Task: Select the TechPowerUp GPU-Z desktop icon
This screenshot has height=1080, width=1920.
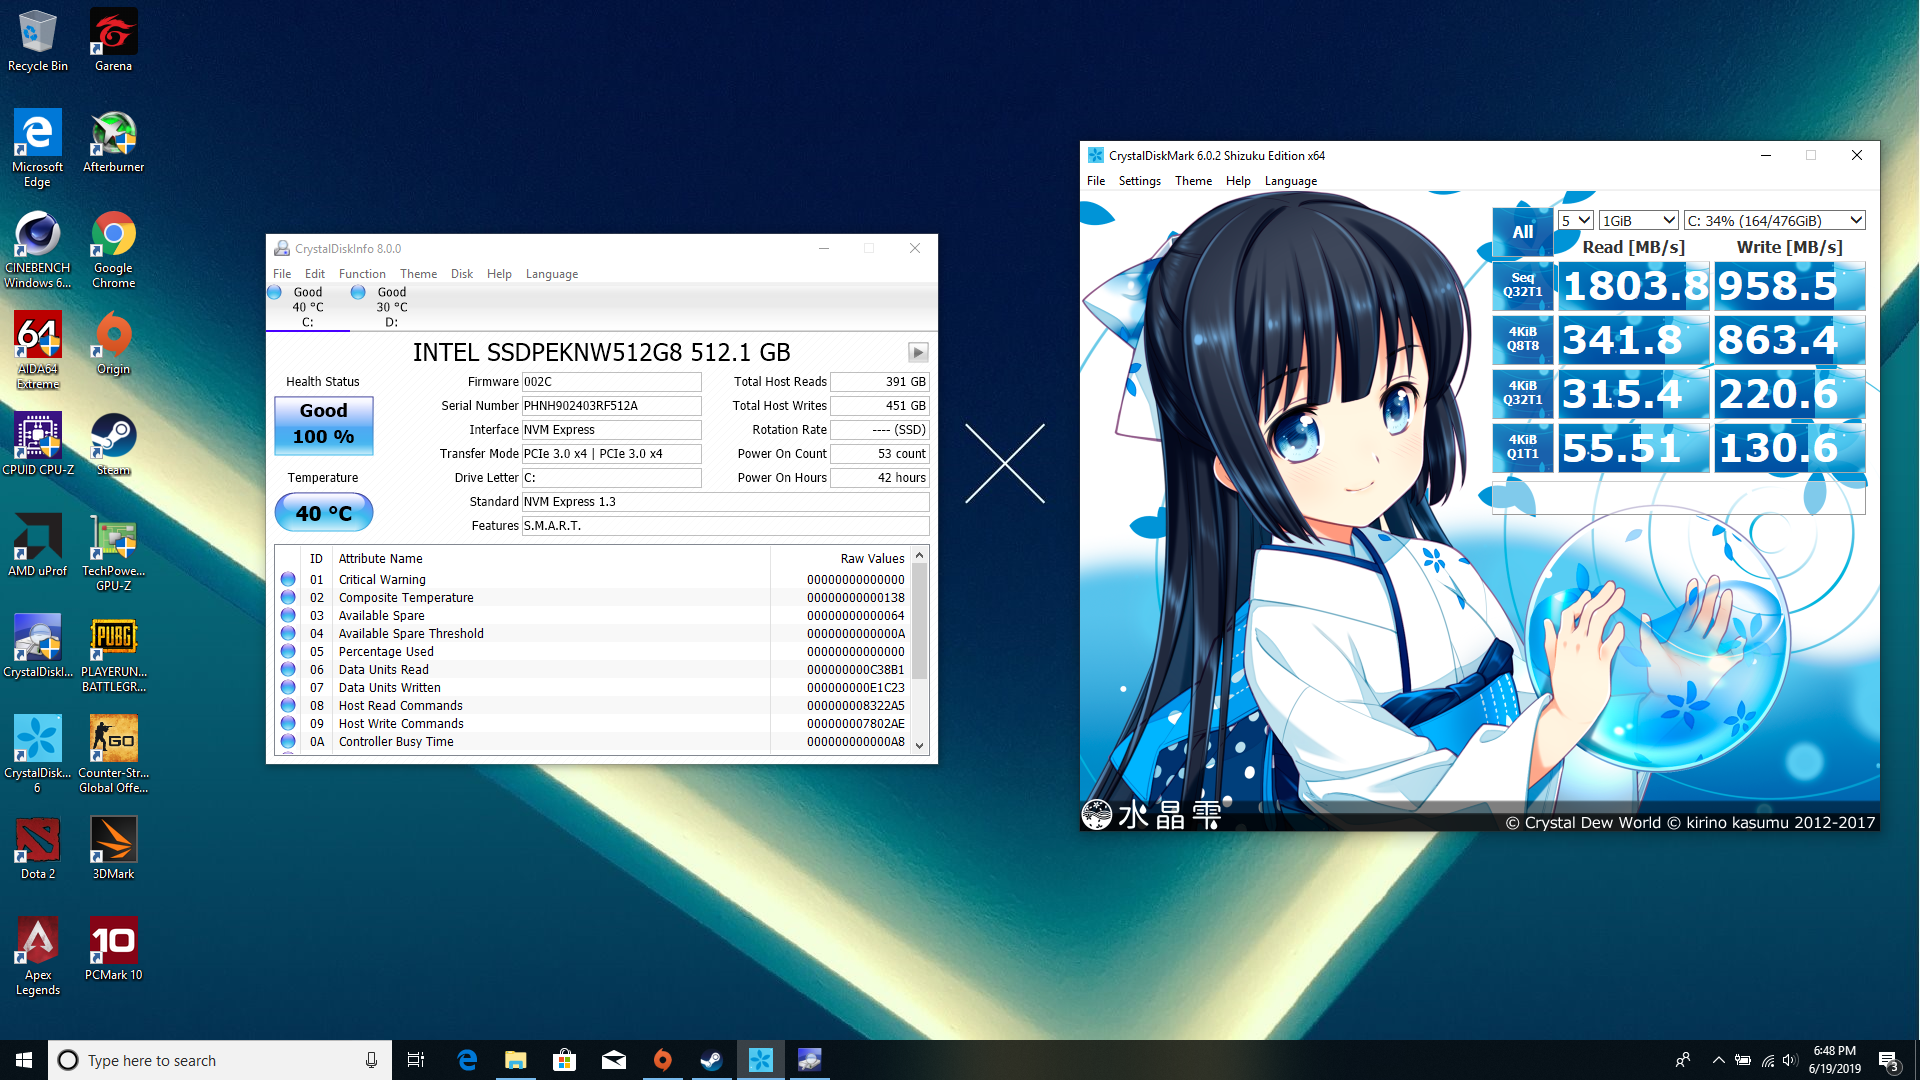Action: [x=113, y=552]
